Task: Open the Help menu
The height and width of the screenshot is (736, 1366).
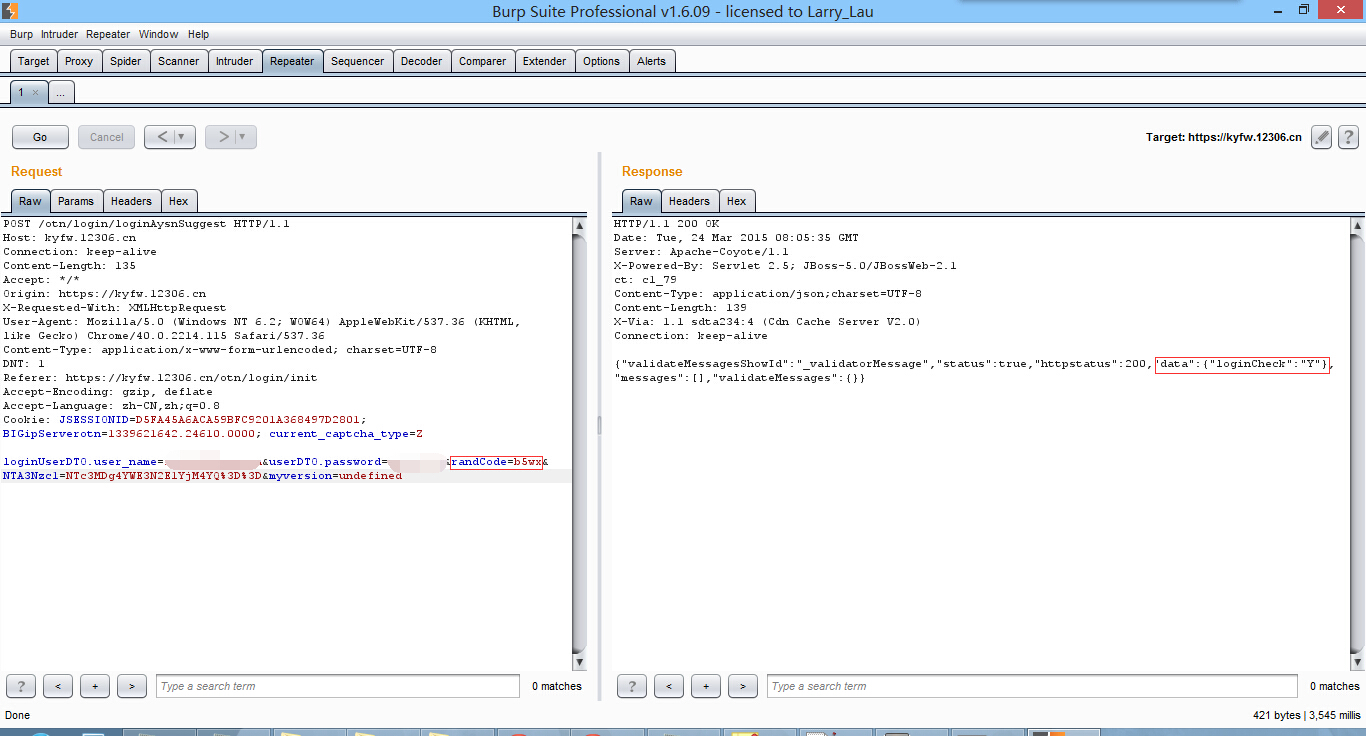Action: coord(198,34)
